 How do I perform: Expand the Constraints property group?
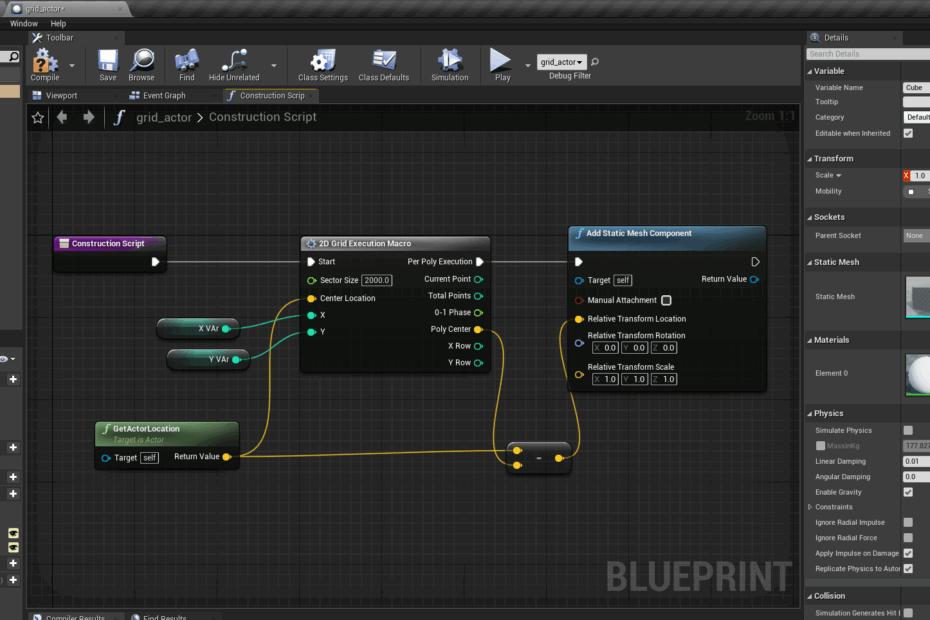(x=810, y=507)
